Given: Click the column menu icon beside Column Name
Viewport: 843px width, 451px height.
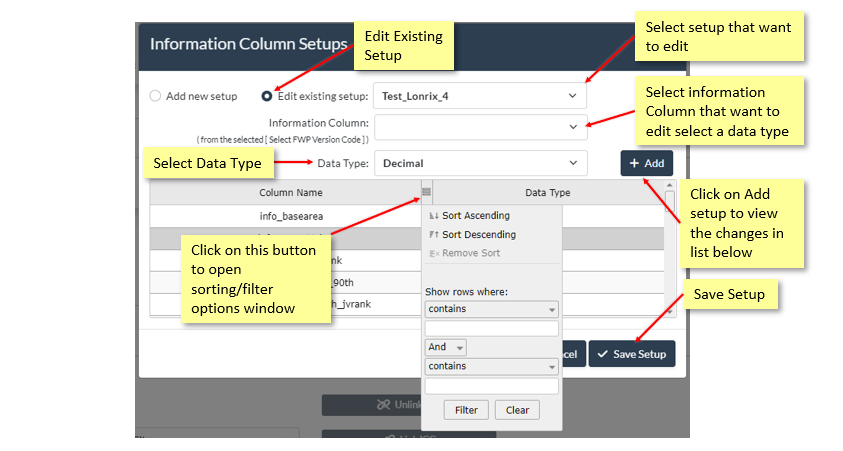Looking at the screenshot, I should (426, 192).
